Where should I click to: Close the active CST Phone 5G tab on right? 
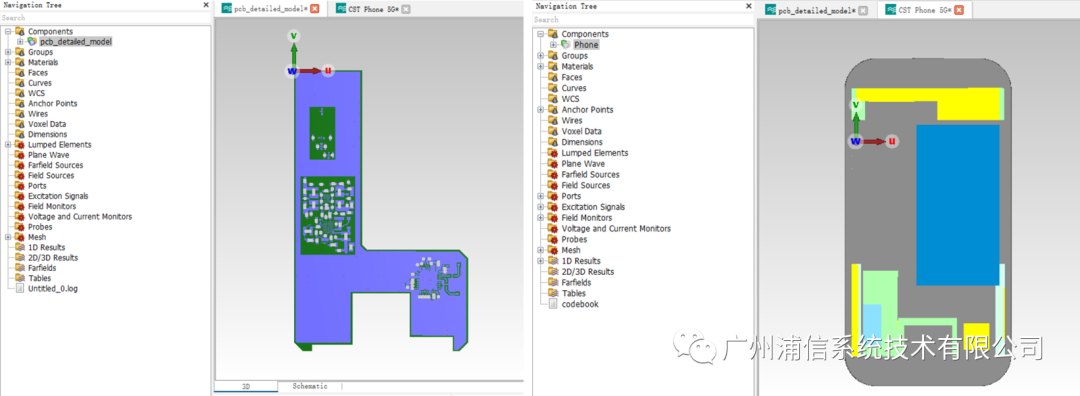(958, 10)
